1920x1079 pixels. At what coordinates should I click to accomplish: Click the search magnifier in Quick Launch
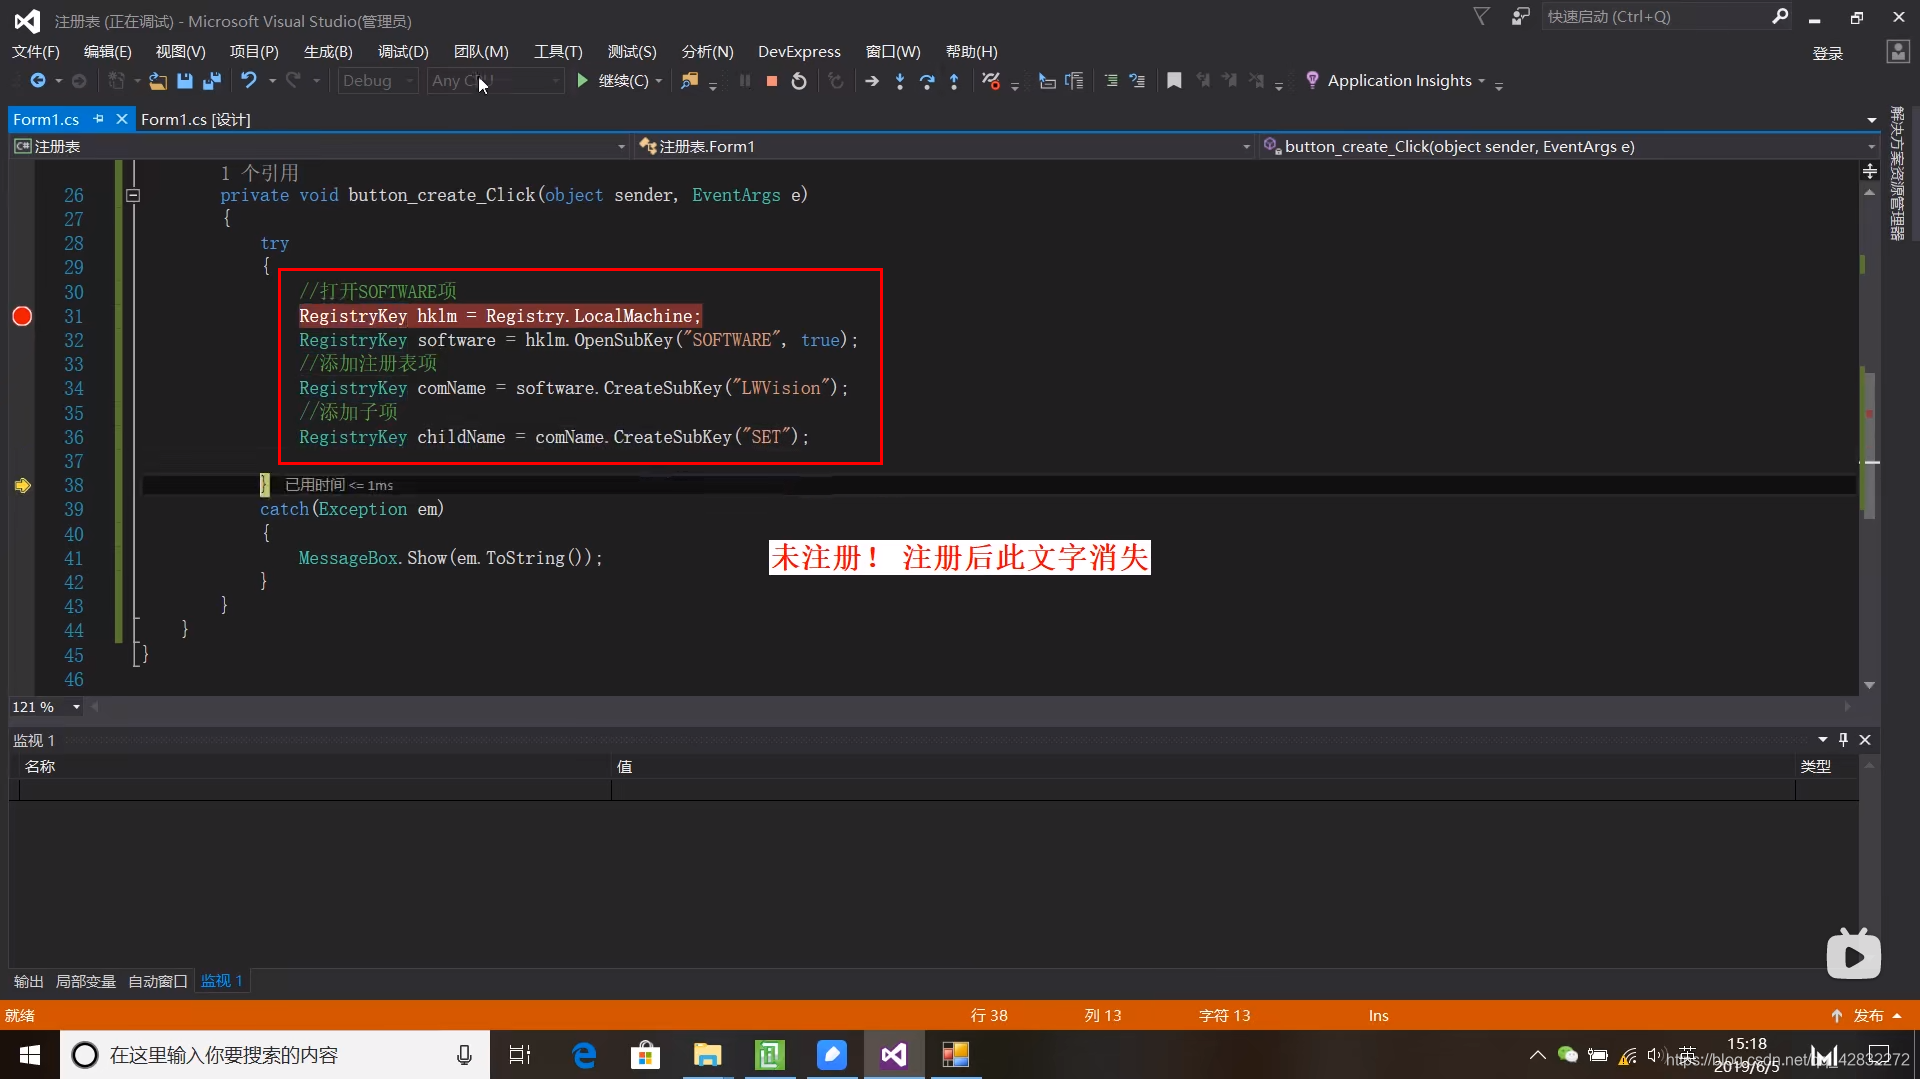coord(1780,16)
